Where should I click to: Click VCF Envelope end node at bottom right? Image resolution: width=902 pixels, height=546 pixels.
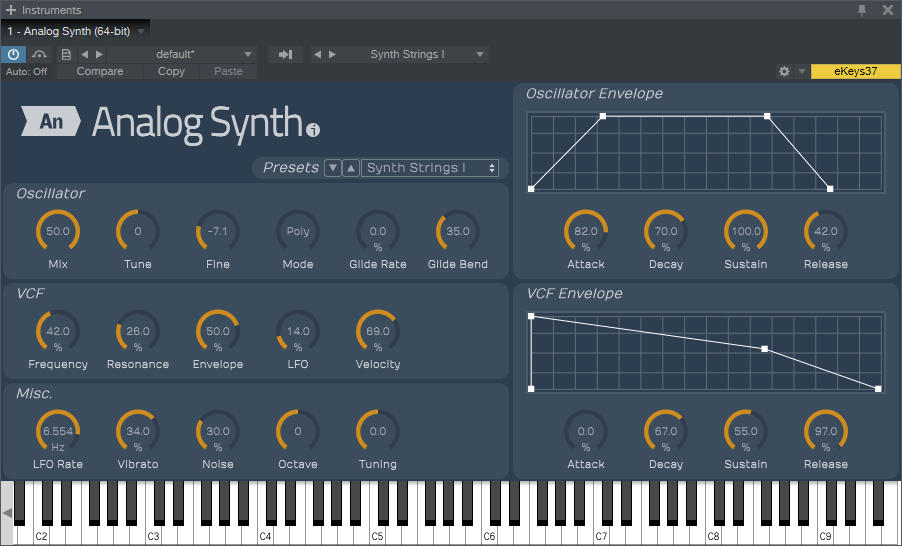[878, 389]
